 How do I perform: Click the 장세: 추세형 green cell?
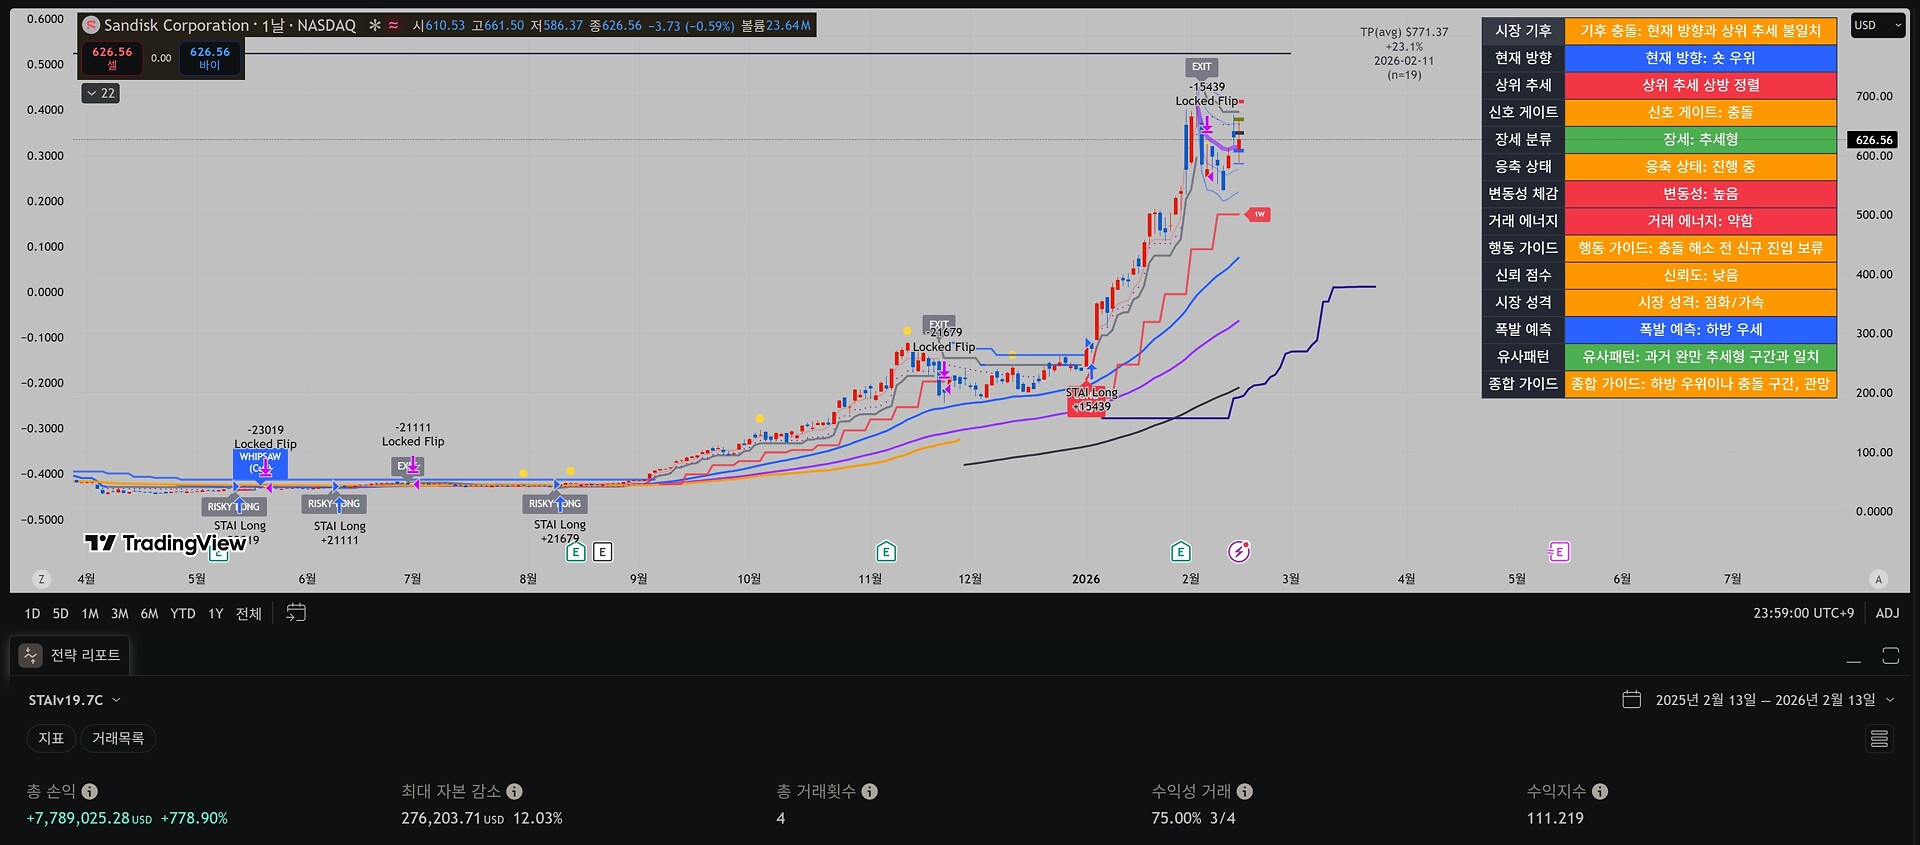coord(1700,139)
